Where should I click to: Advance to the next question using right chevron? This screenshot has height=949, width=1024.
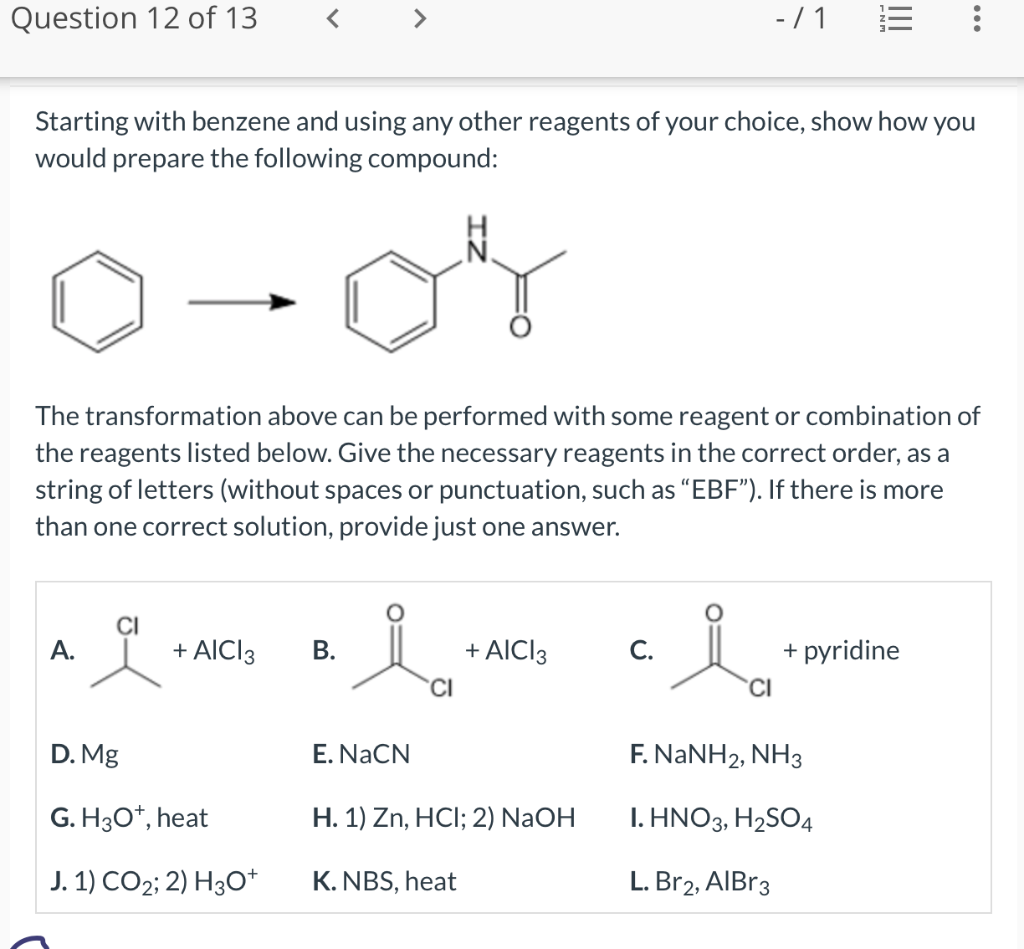point(420,17)
